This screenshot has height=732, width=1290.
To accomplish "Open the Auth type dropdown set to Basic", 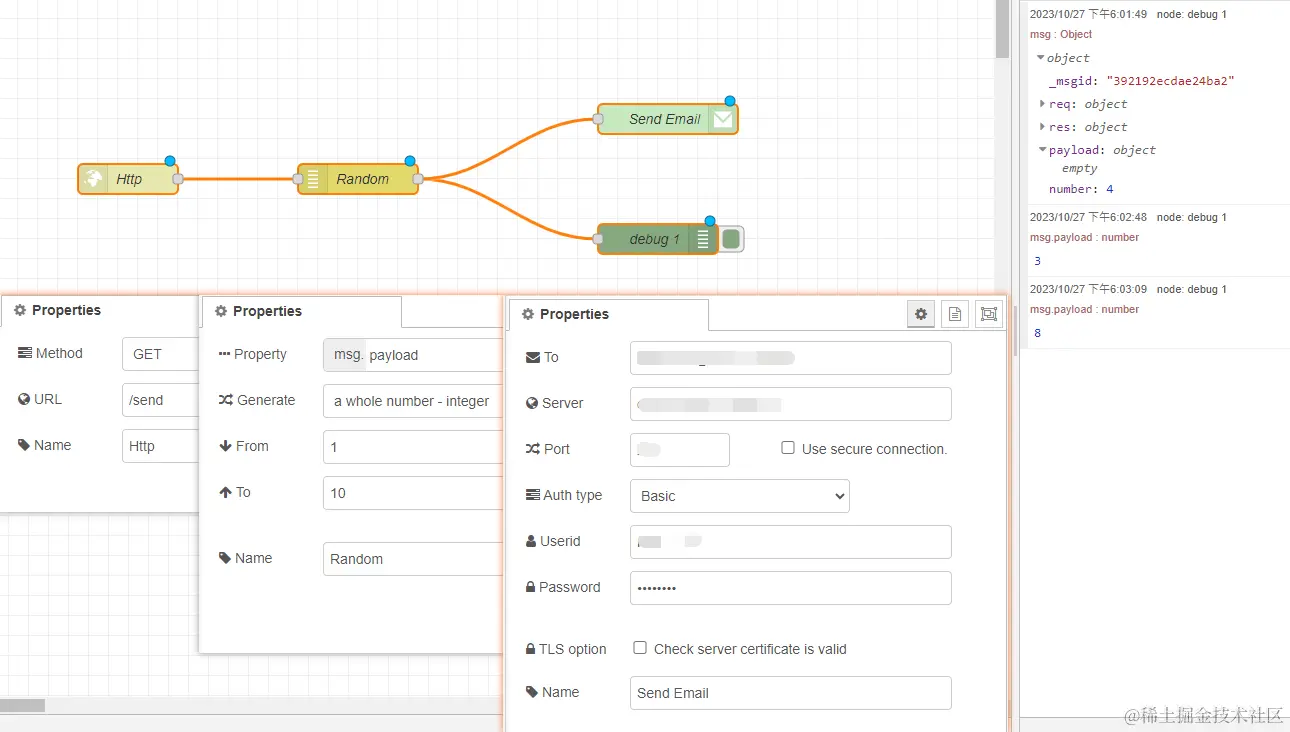I will coord(740,496).
